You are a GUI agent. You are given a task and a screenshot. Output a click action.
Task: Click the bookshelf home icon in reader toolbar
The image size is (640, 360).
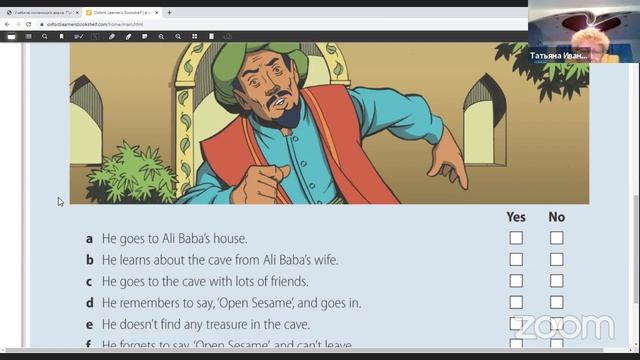11,37
